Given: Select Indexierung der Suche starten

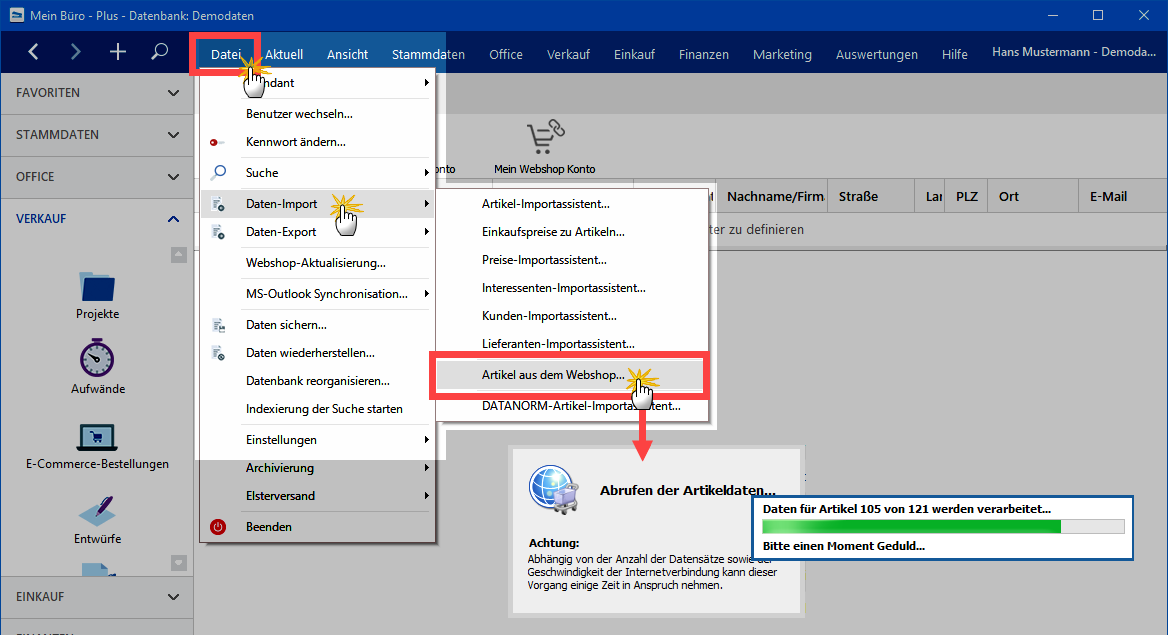Looking at the screenshot, I should pyautogui.click(x=318, y=408).
